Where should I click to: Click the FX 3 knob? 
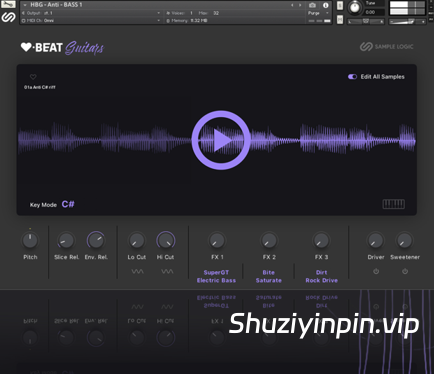click(321, 241)
